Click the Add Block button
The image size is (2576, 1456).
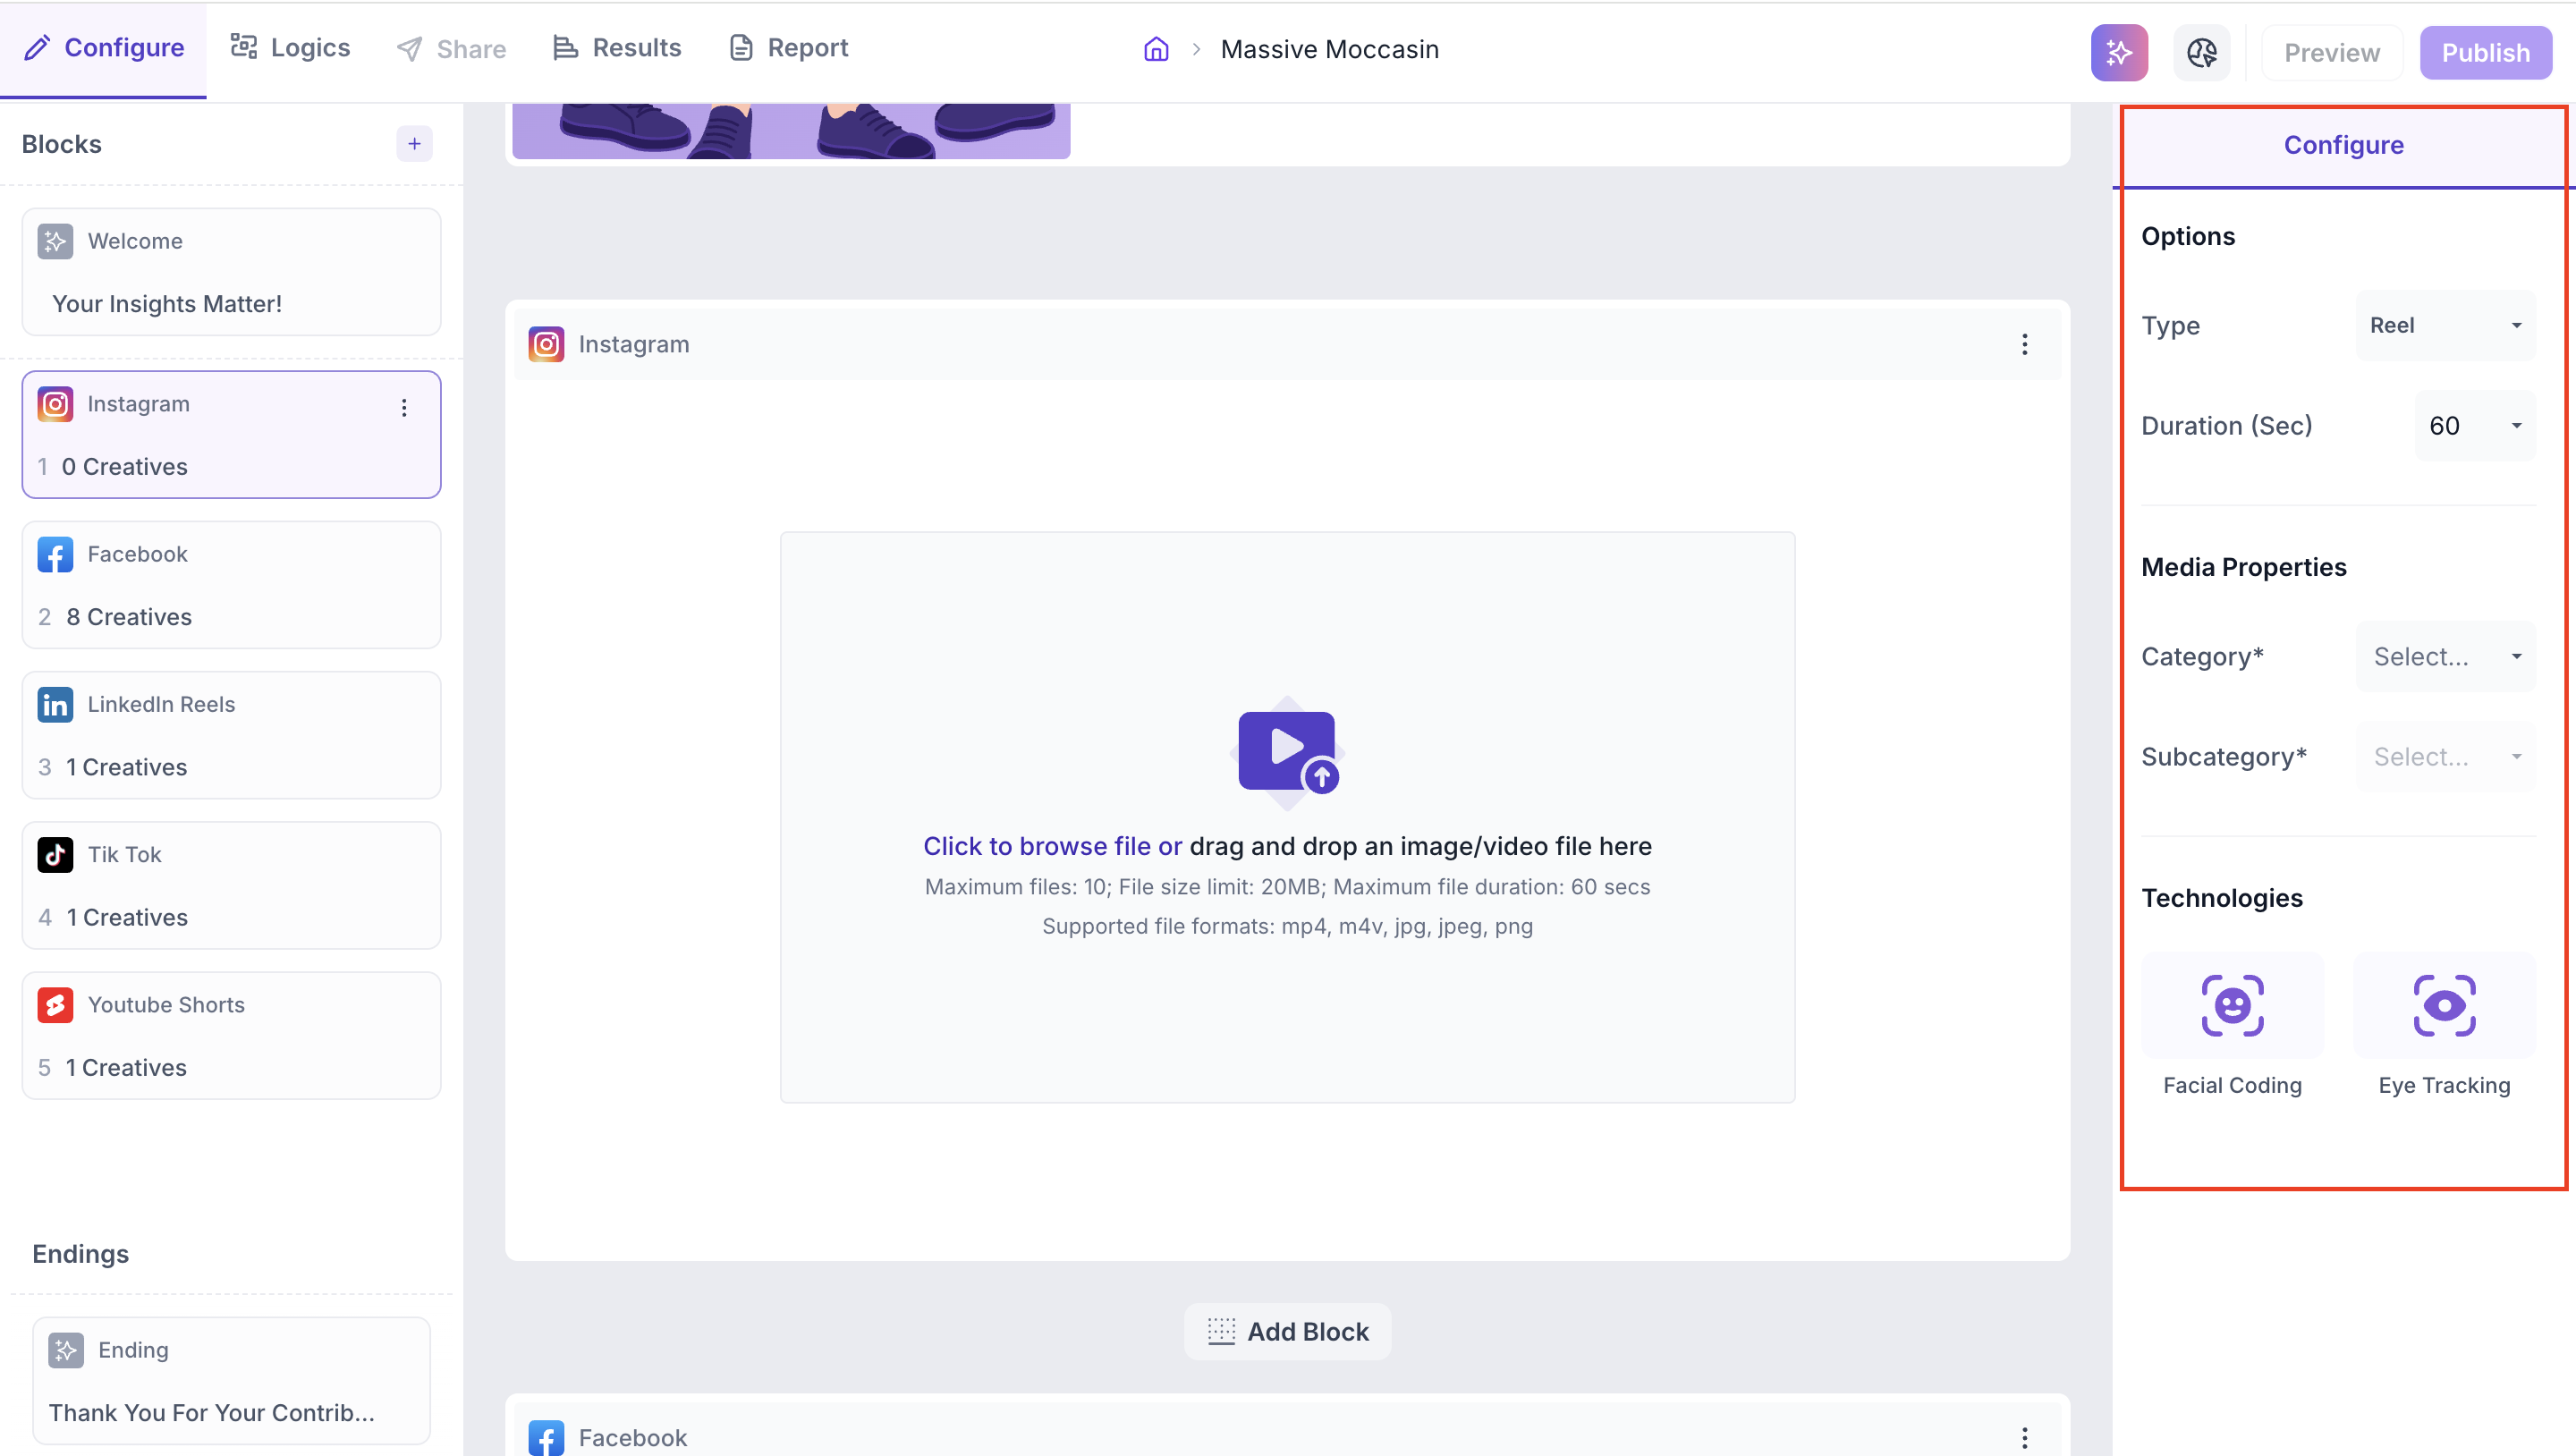coord(1287,1331)
